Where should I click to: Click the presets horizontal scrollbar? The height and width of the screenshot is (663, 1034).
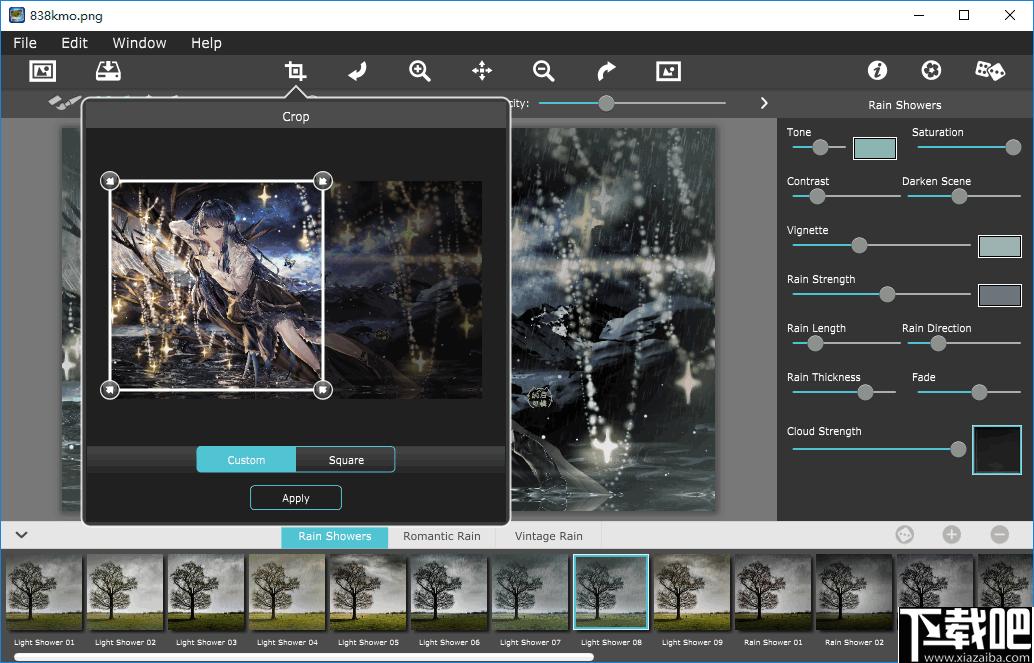(303, 657)
